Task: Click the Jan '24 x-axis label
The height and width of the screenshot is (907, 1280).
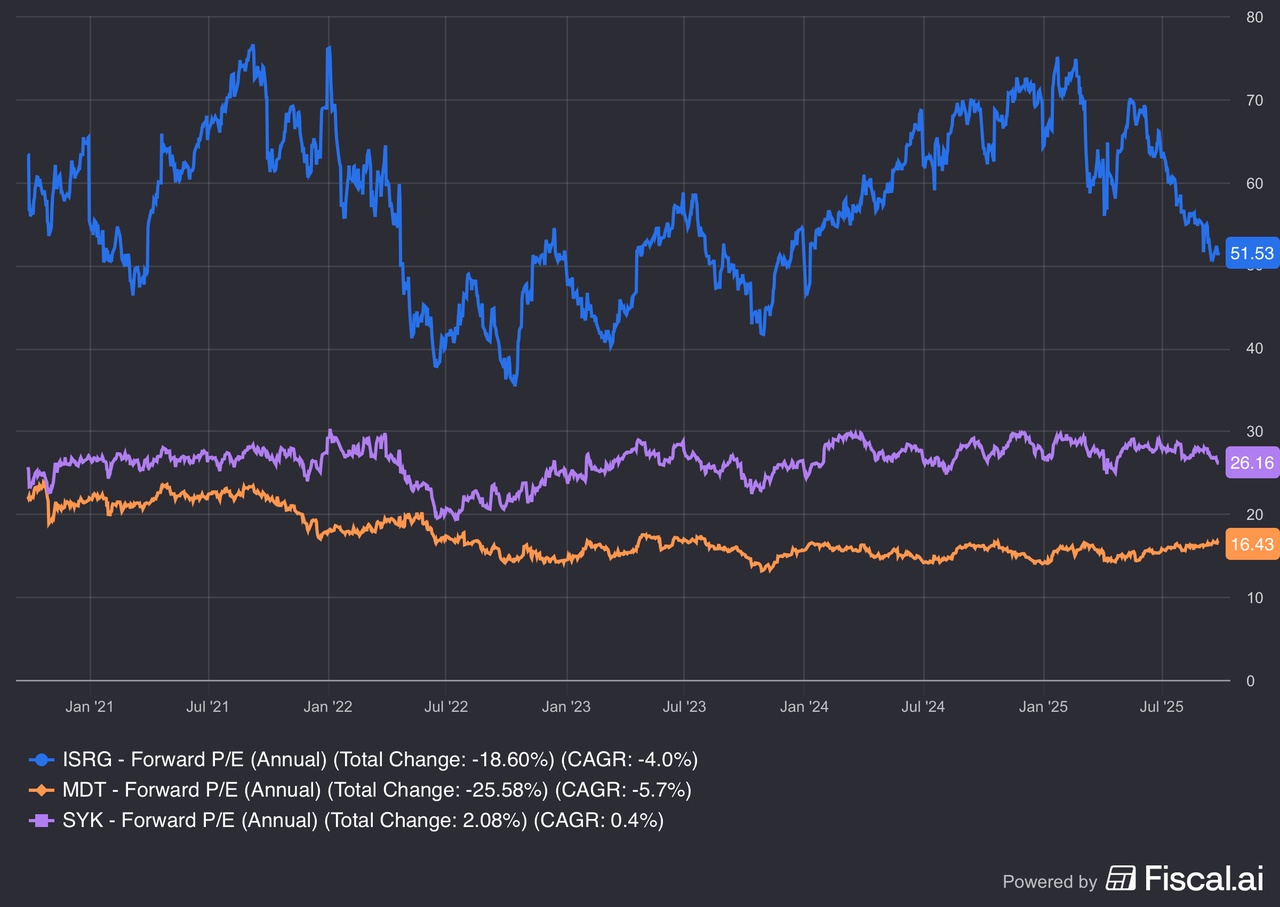Action: click(x=804, y=707)
